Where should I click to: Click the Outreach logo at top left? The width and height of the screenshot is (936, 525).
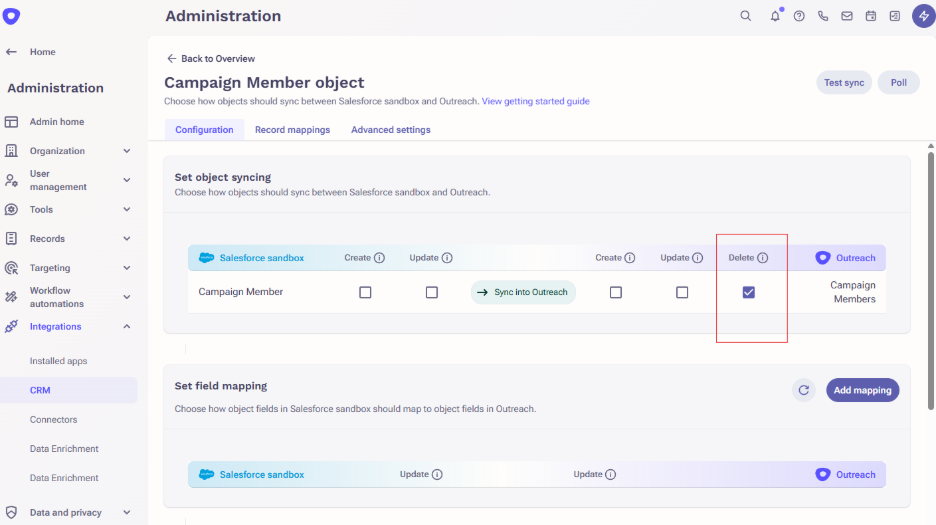tap(11, 16)
